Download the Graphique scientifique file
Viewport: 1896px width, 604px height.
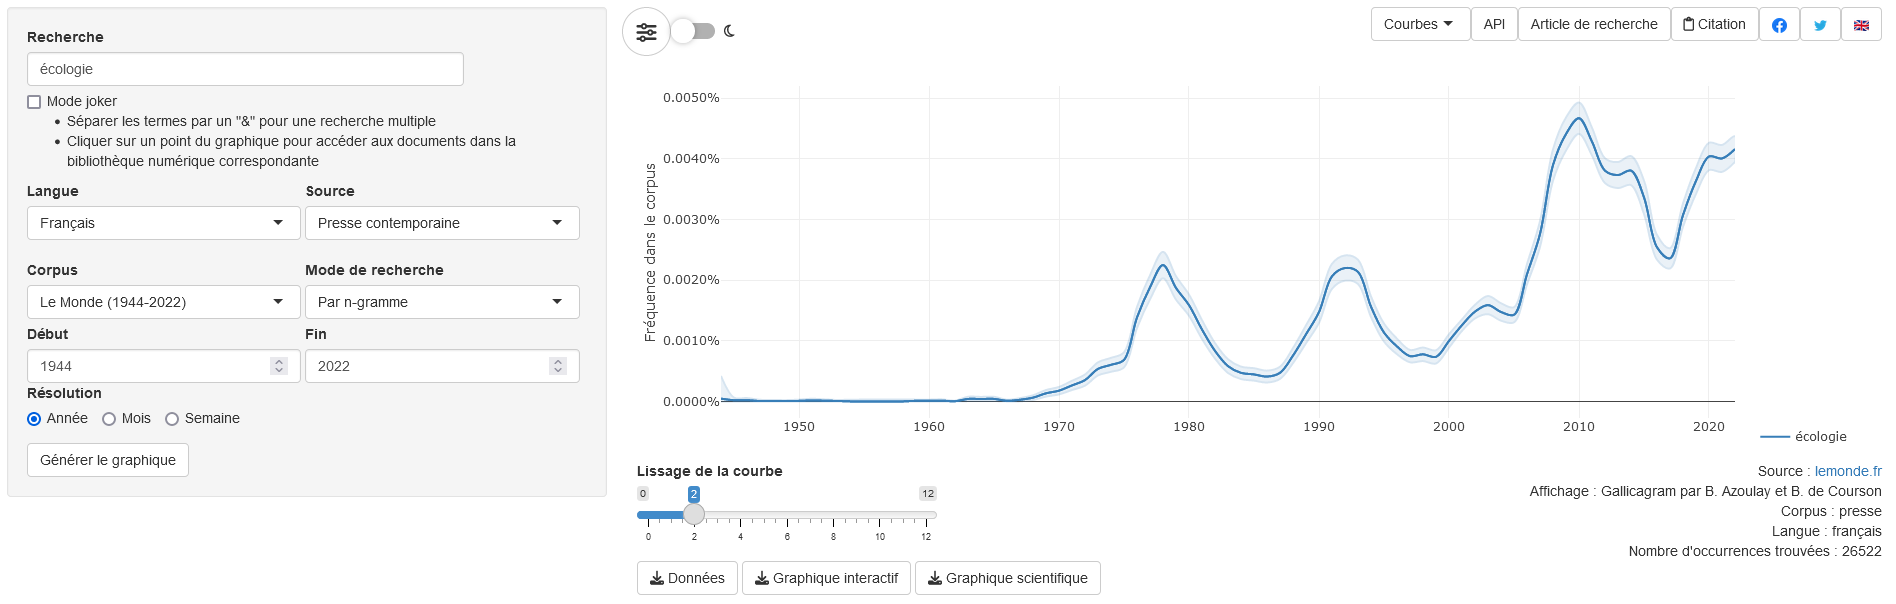click(1007, 578)
